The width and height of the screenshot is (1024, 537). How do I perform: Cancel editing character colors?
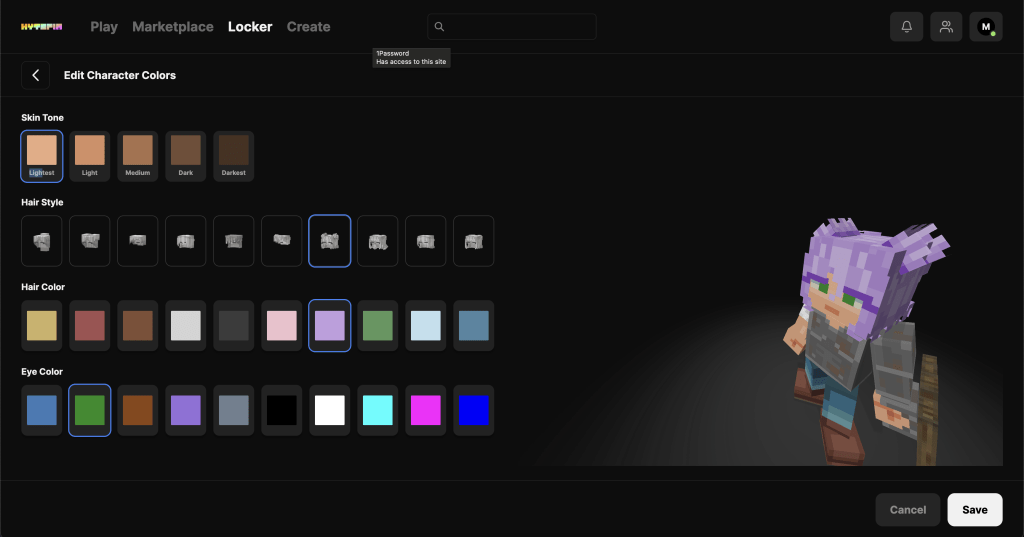[908, 510]
